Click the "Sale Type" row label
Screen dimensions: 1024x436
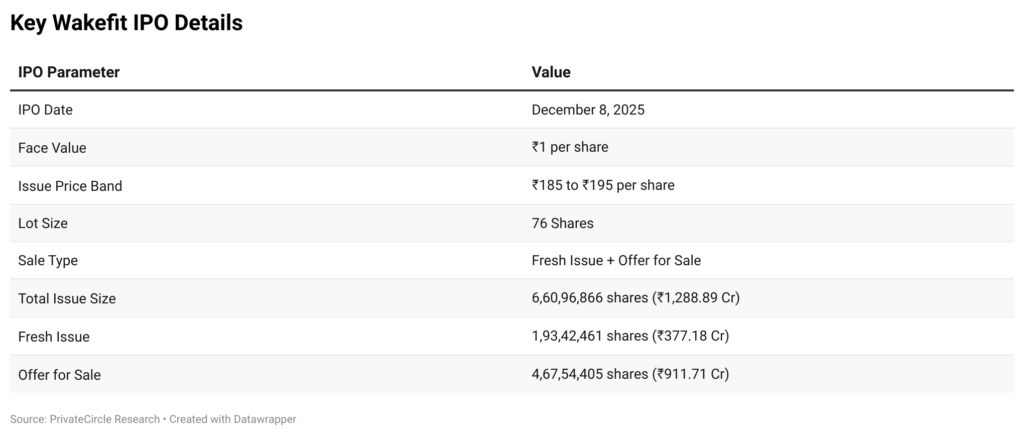point(48,260)
